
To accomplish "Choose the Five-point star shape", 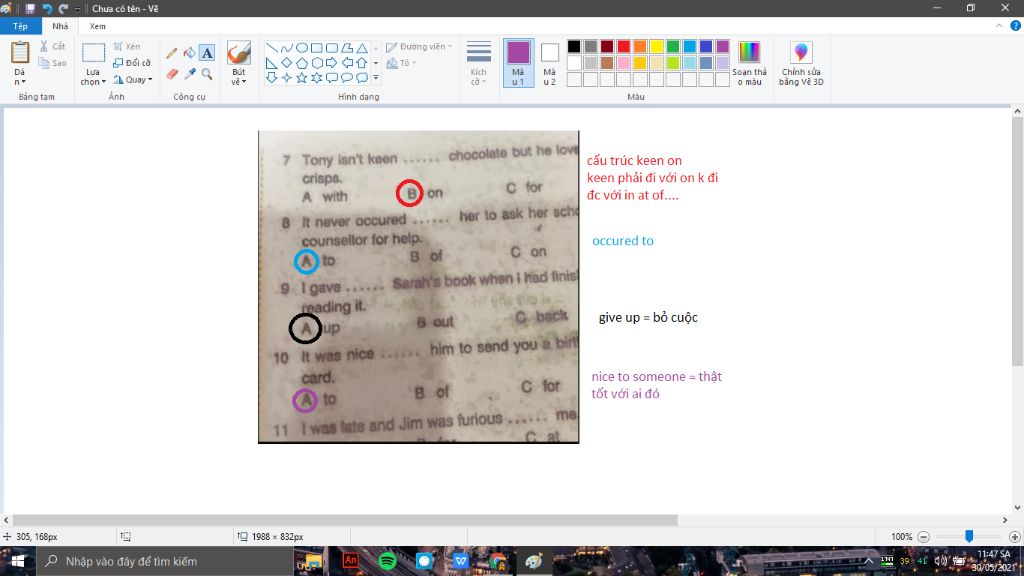I will coord(302,78).
